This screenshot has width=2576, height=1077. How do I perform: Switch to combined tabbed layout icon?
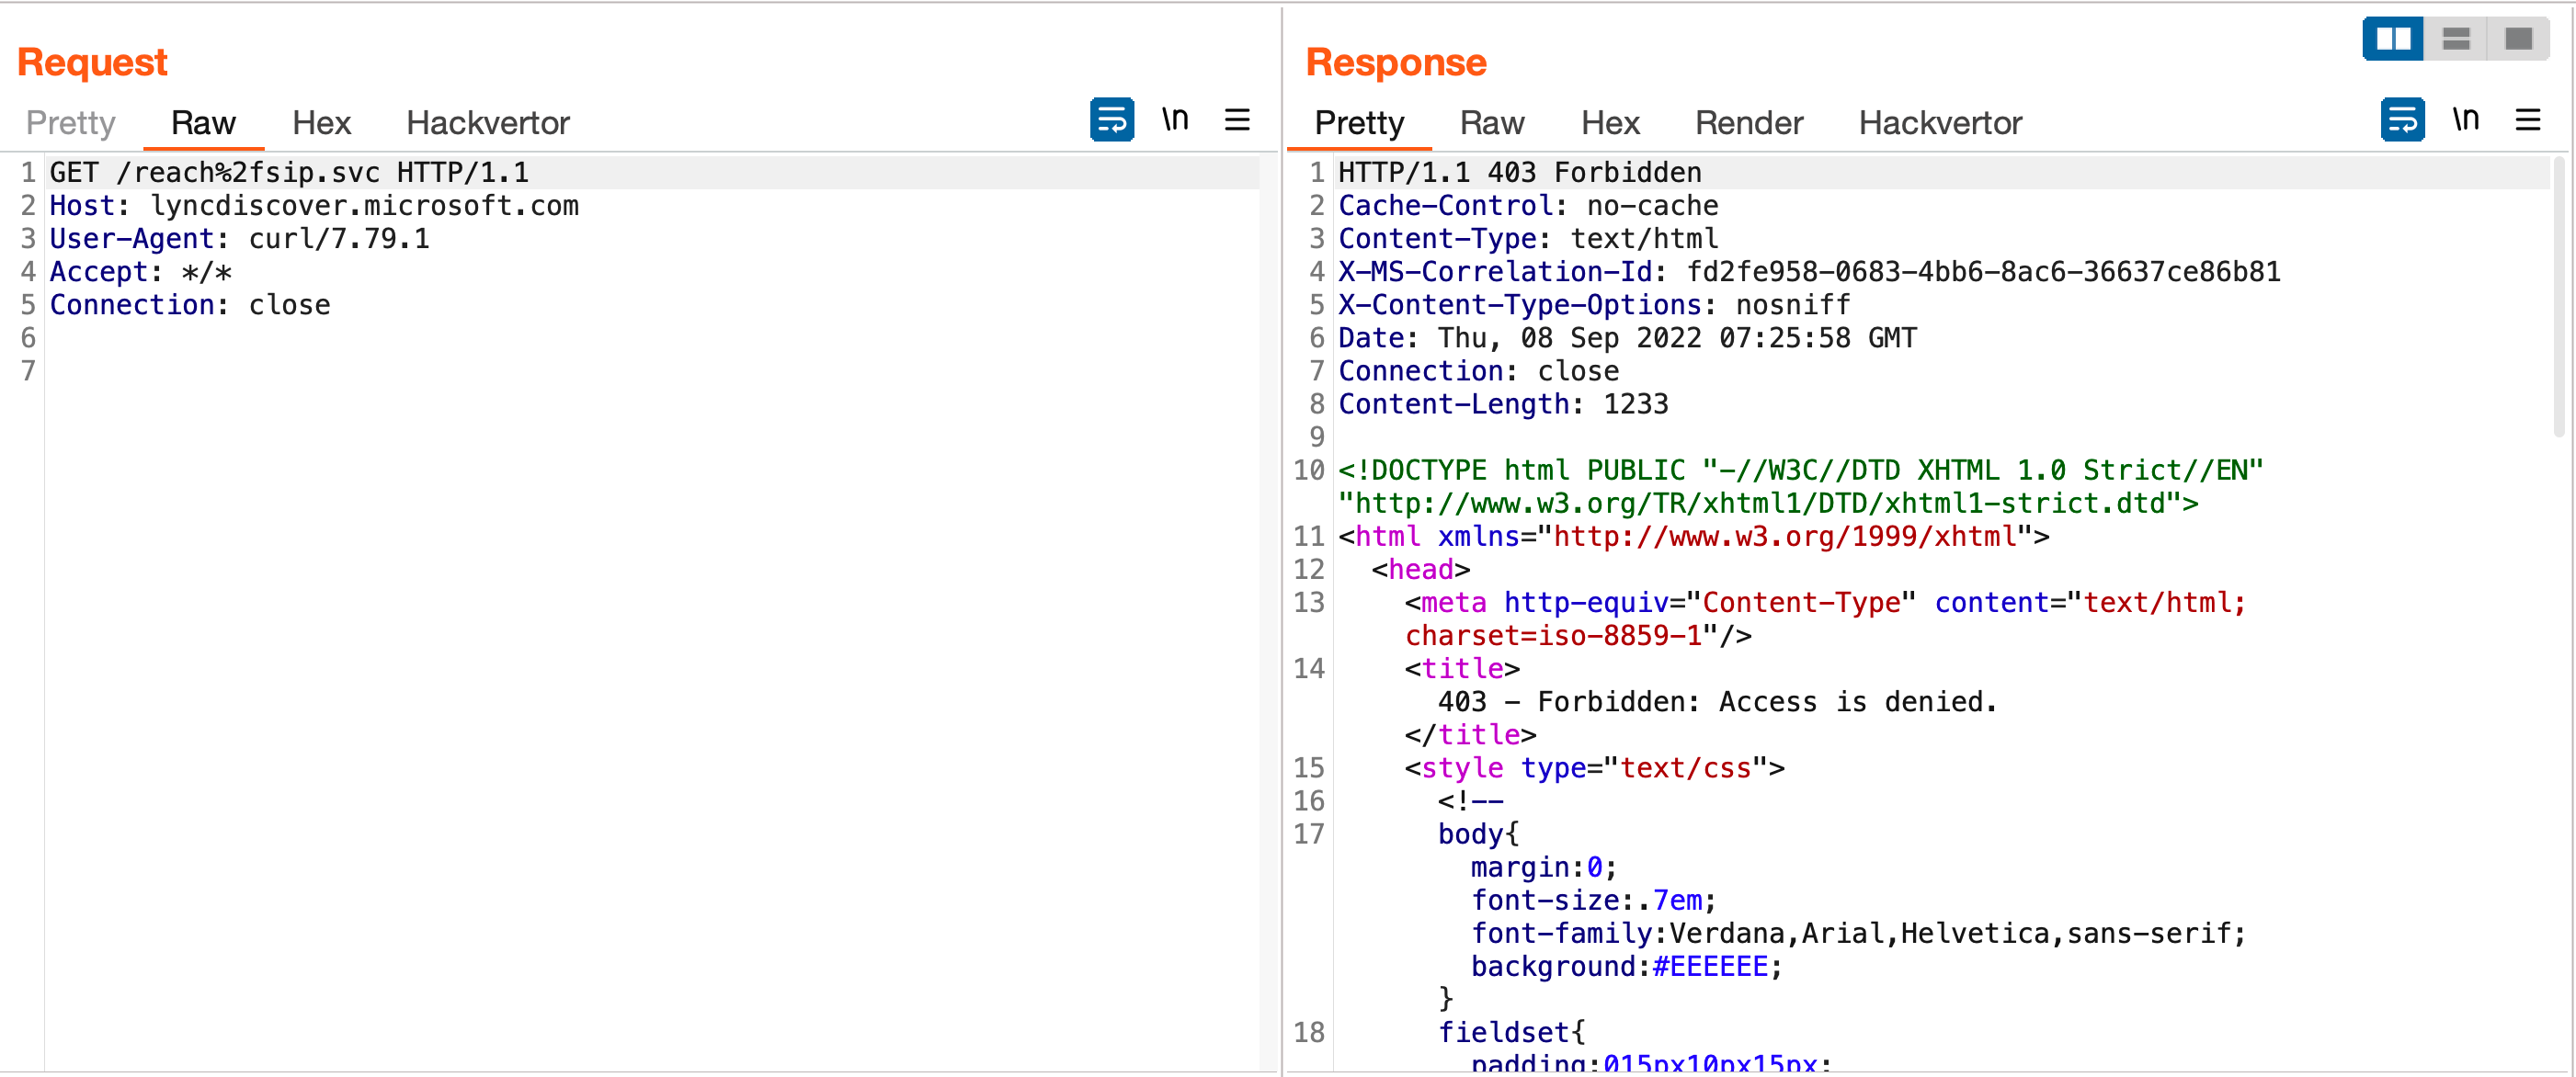(x=2518, y=39)
